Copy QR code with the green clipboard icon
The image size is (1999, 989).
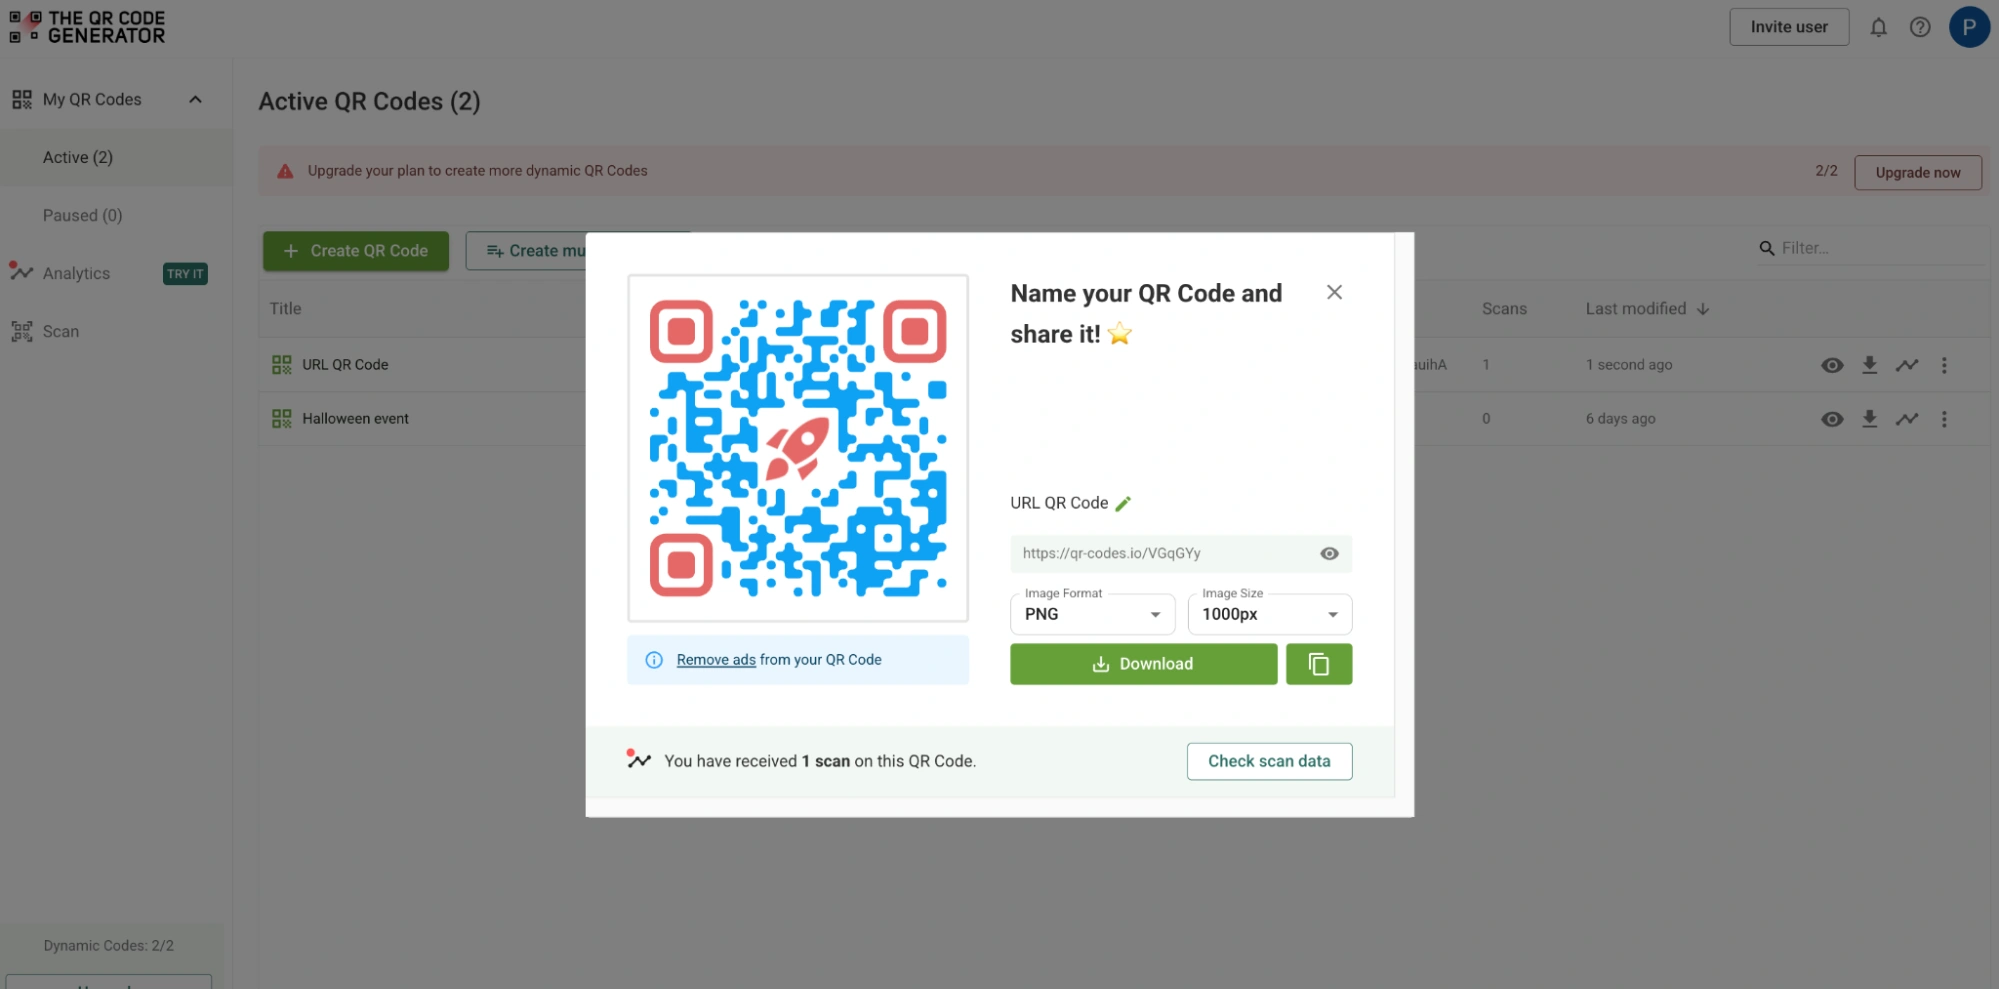(x=1319, y=664)
